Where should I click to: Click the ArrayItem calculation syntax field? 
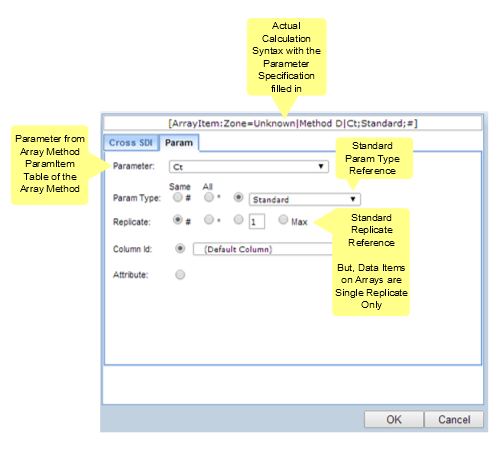tap(293, 123)
